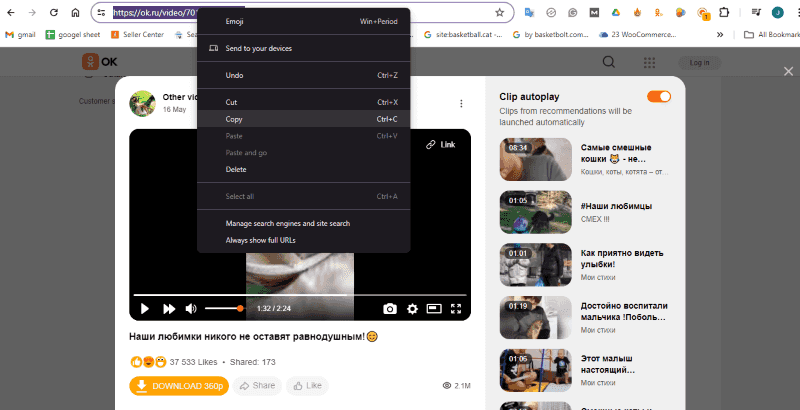800x410 pixels.
Task: Mute the video volume speaker icon
Action: [x=191, y=309]
